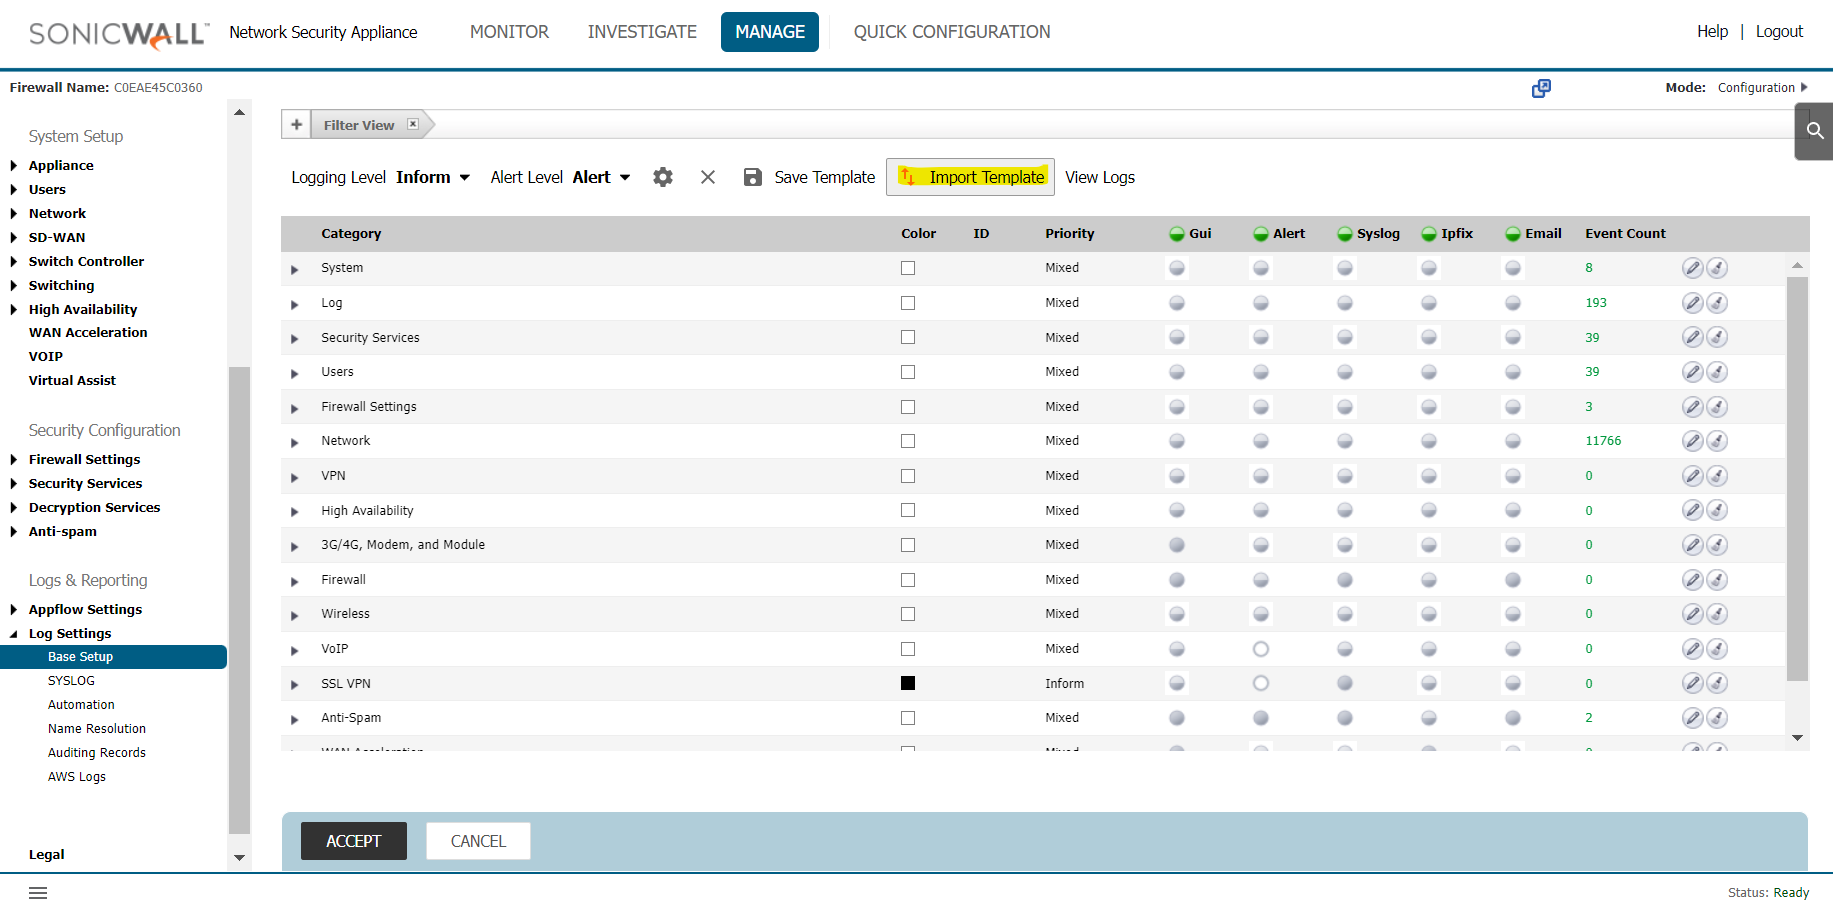Click the Syslog column green header icon
This screenshot has height=904, width=1833.
click(x=1345, y=234)
